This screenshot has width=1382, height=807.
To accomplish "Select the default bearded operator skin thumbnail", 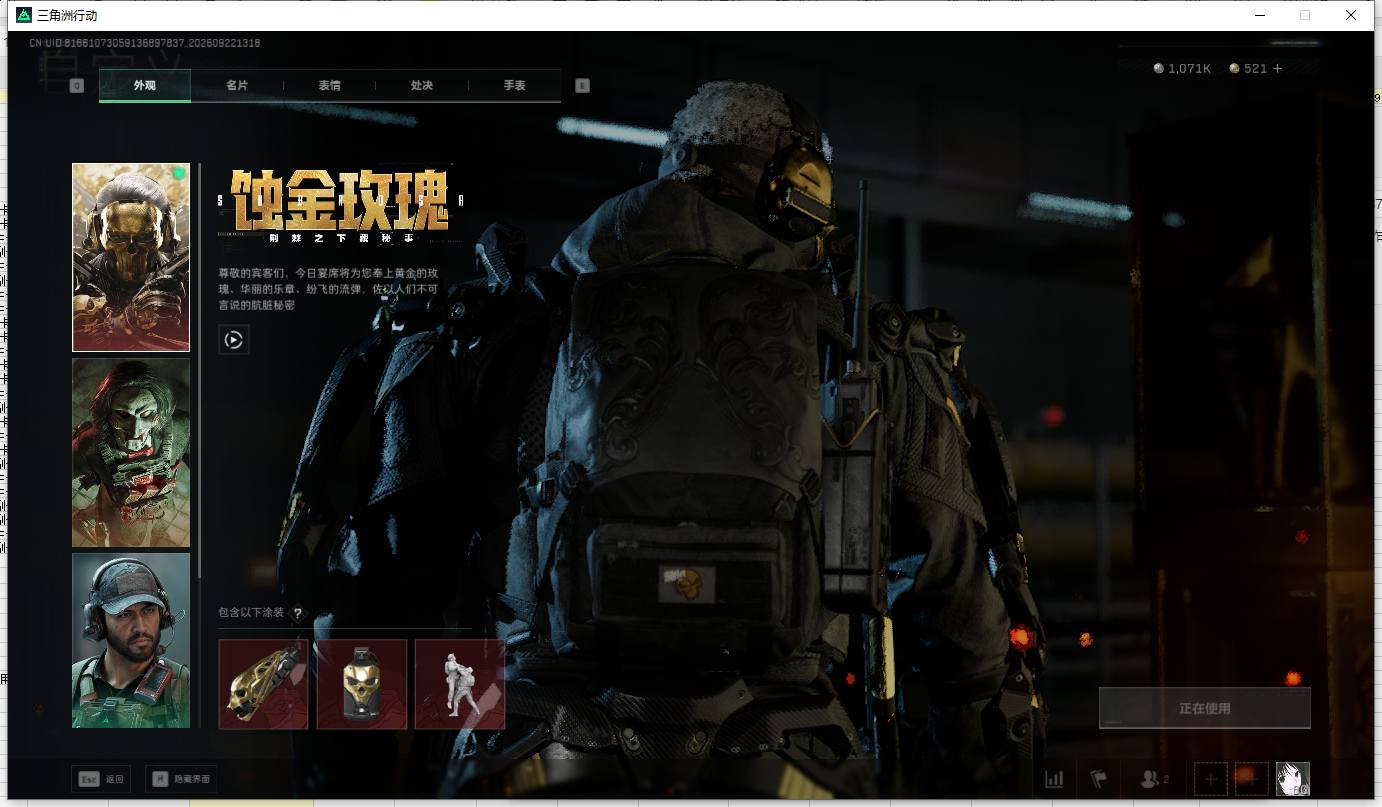I will (131, 640).
